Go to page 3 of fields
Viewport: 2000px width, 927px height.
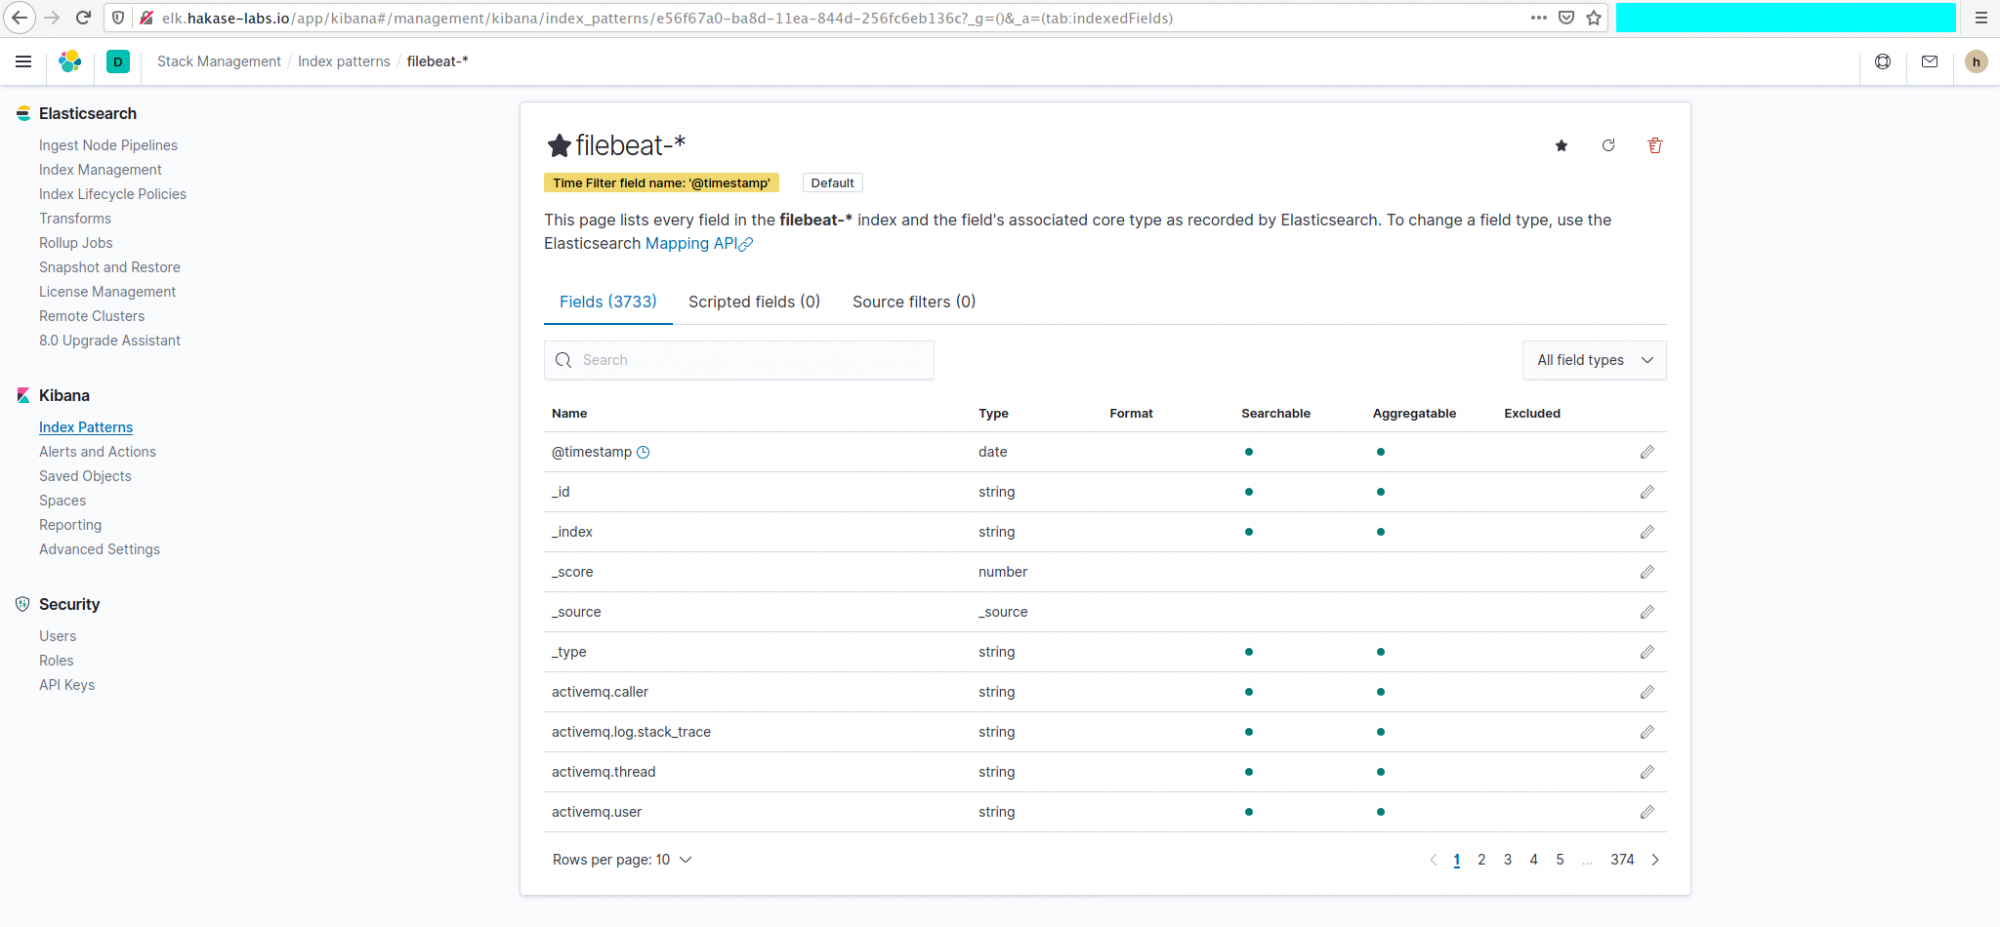pos(1508,860)
